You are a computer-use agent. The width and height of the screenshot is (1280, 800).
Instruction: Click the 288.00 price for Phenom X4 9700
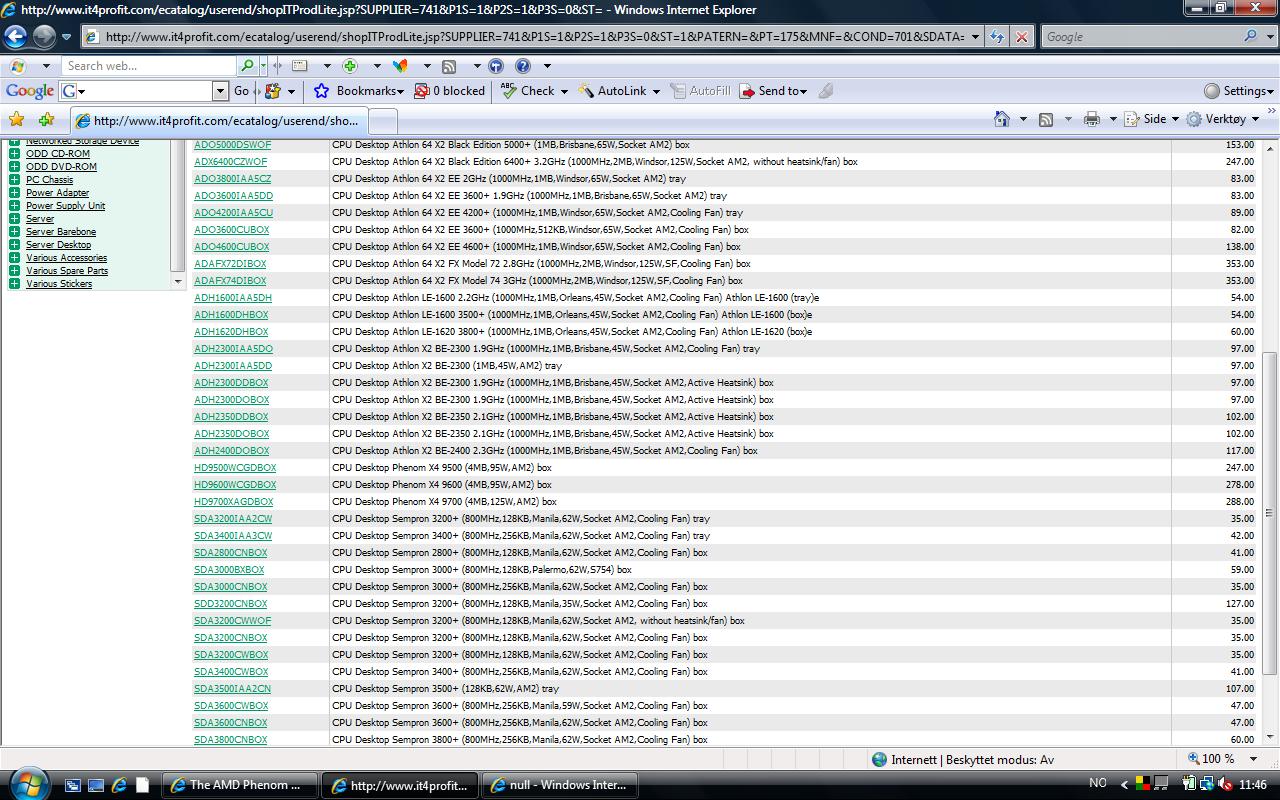click(x=1240, y=502)
